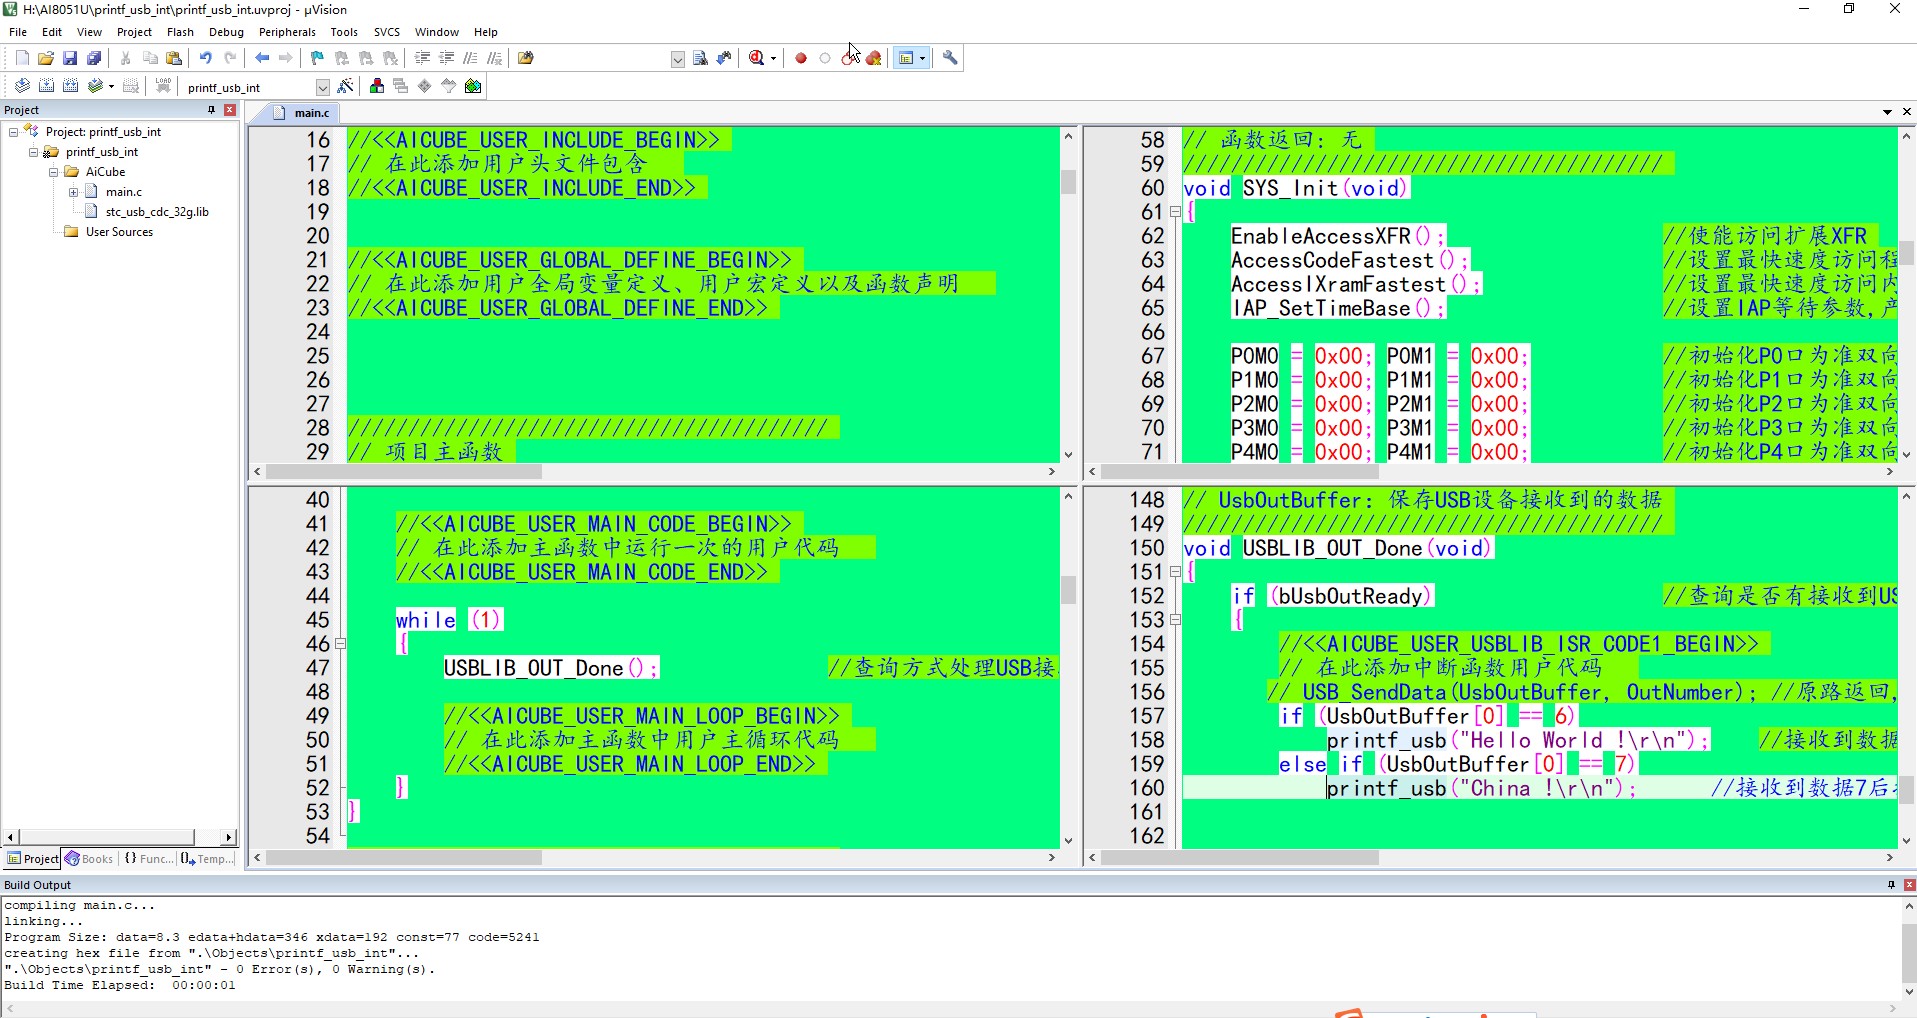
Task: Open Options for Target magic wand icon
Action: point(346,86)
